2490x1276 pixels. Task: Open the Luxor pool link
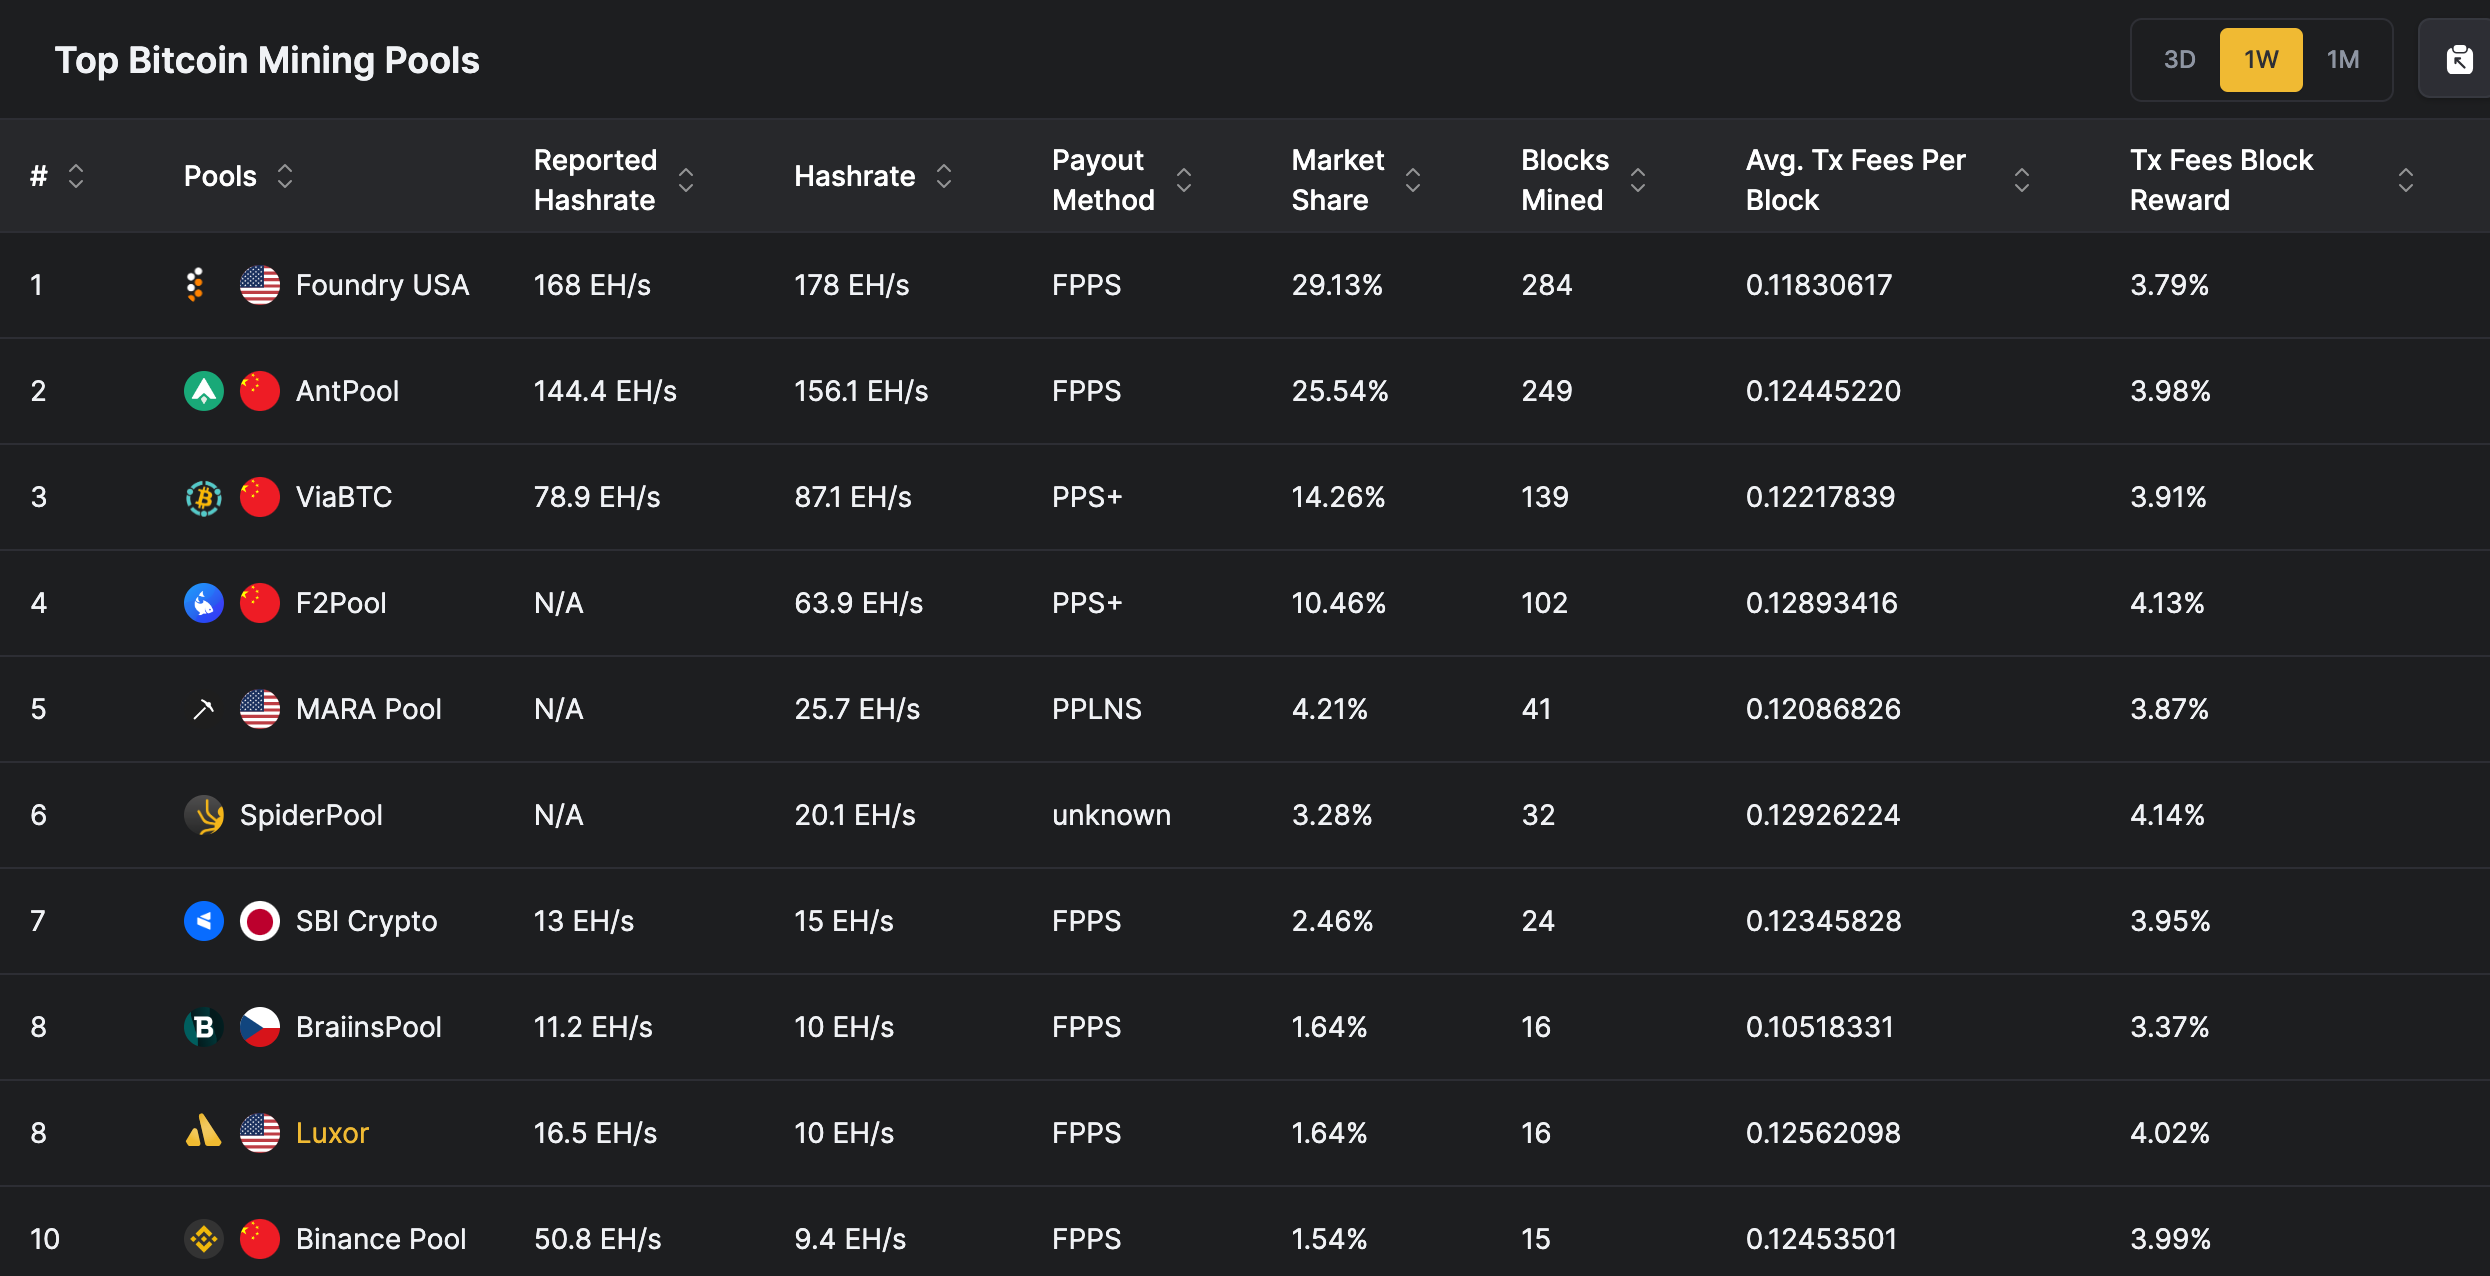point(332,1133)
